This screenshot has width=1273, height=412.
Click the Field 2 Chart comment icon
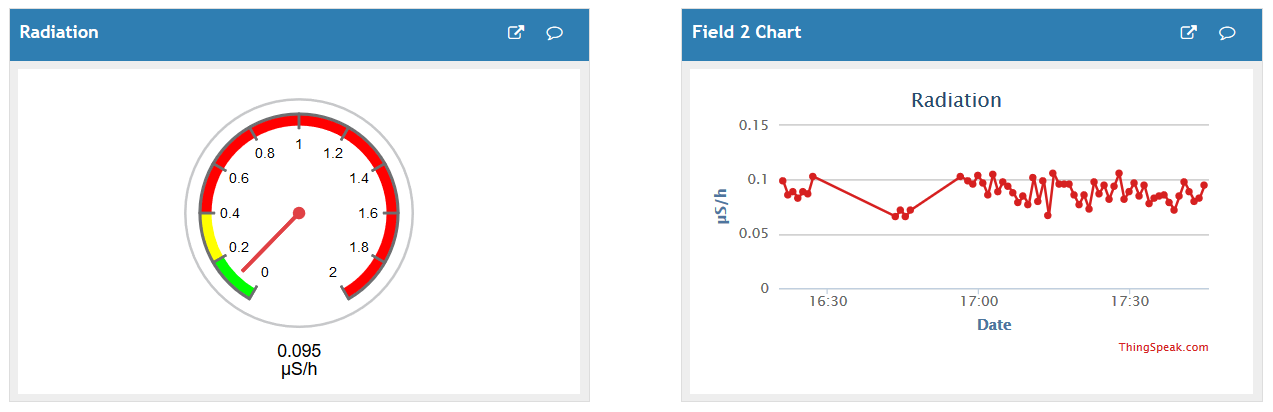(1227, 33)
